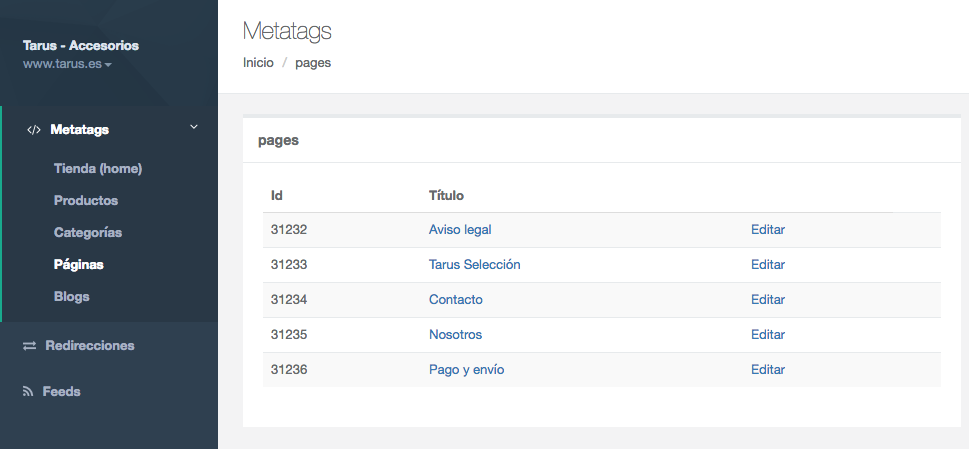969x449 pixels.
Task: Click Editar for Aviso legal
Action: (768, 229)
